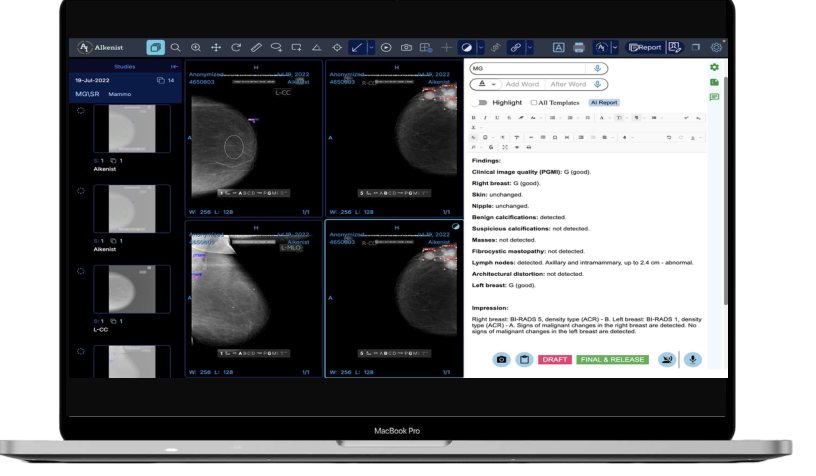Choose the ellipse annotation tool
The width and height of the screenshot is (816, 476).
click(x=276, y=47)
